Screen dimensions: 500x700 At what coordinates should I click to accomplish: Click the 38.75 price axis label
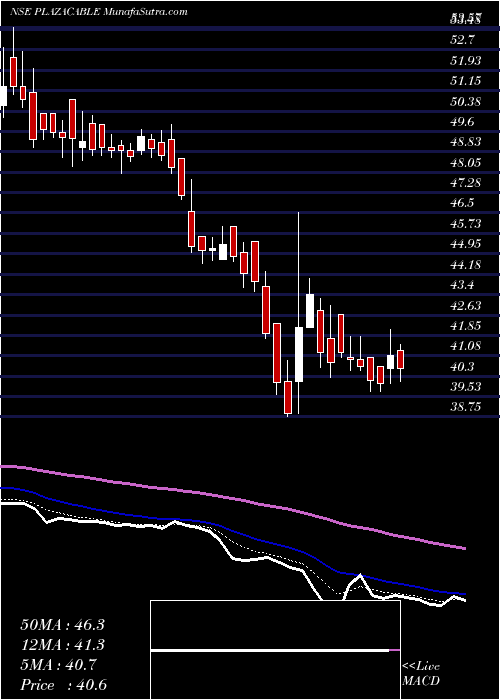pos(466,407)
